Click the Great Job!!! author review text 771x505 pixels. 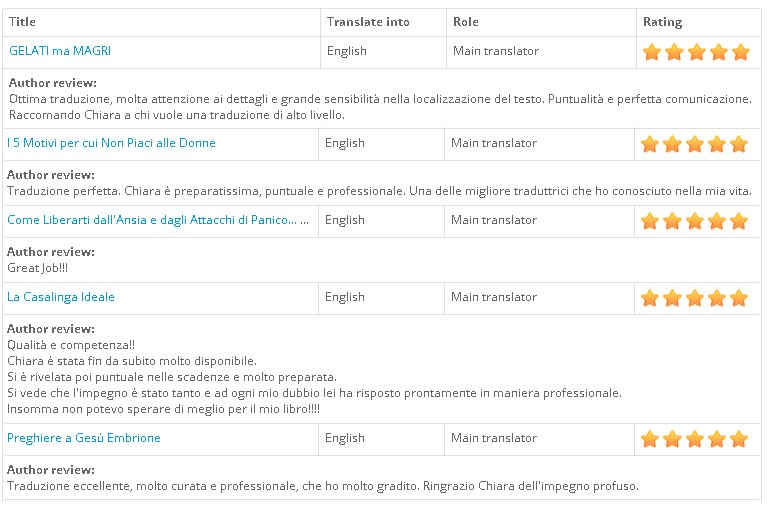click(37, 268)
